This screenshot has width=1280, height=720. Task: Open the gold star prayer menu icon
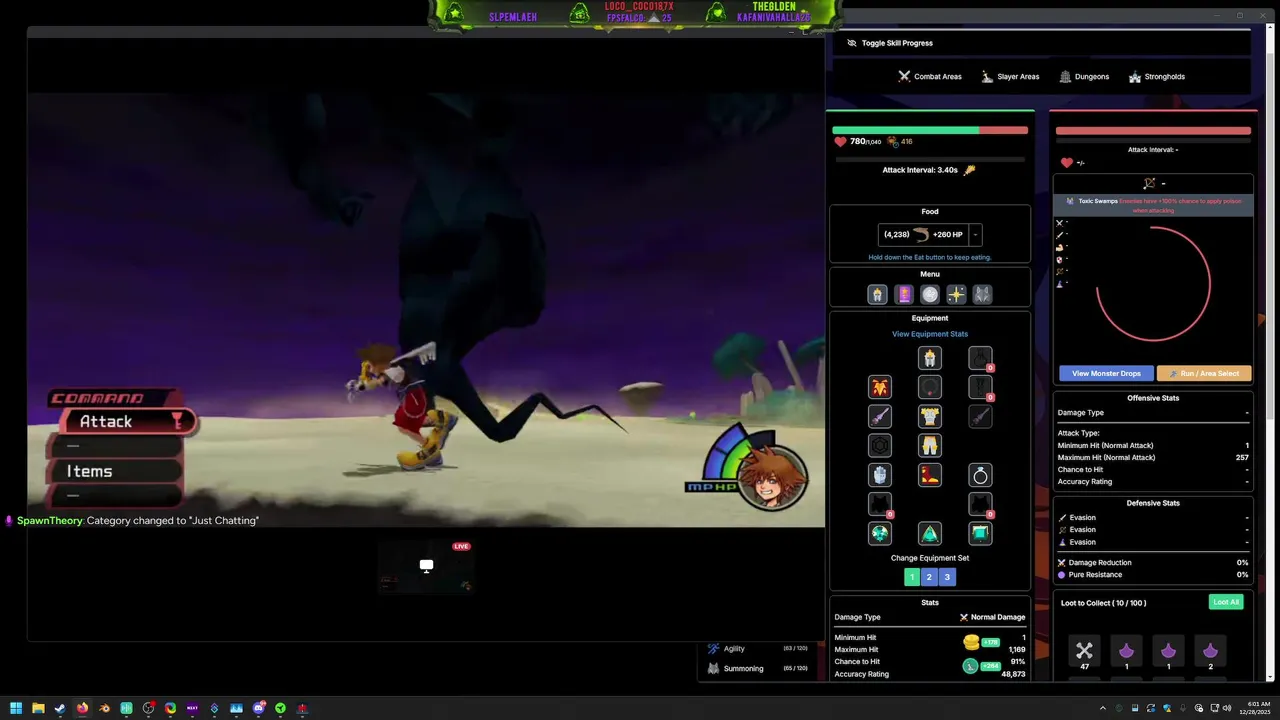[x=956, y=294]
